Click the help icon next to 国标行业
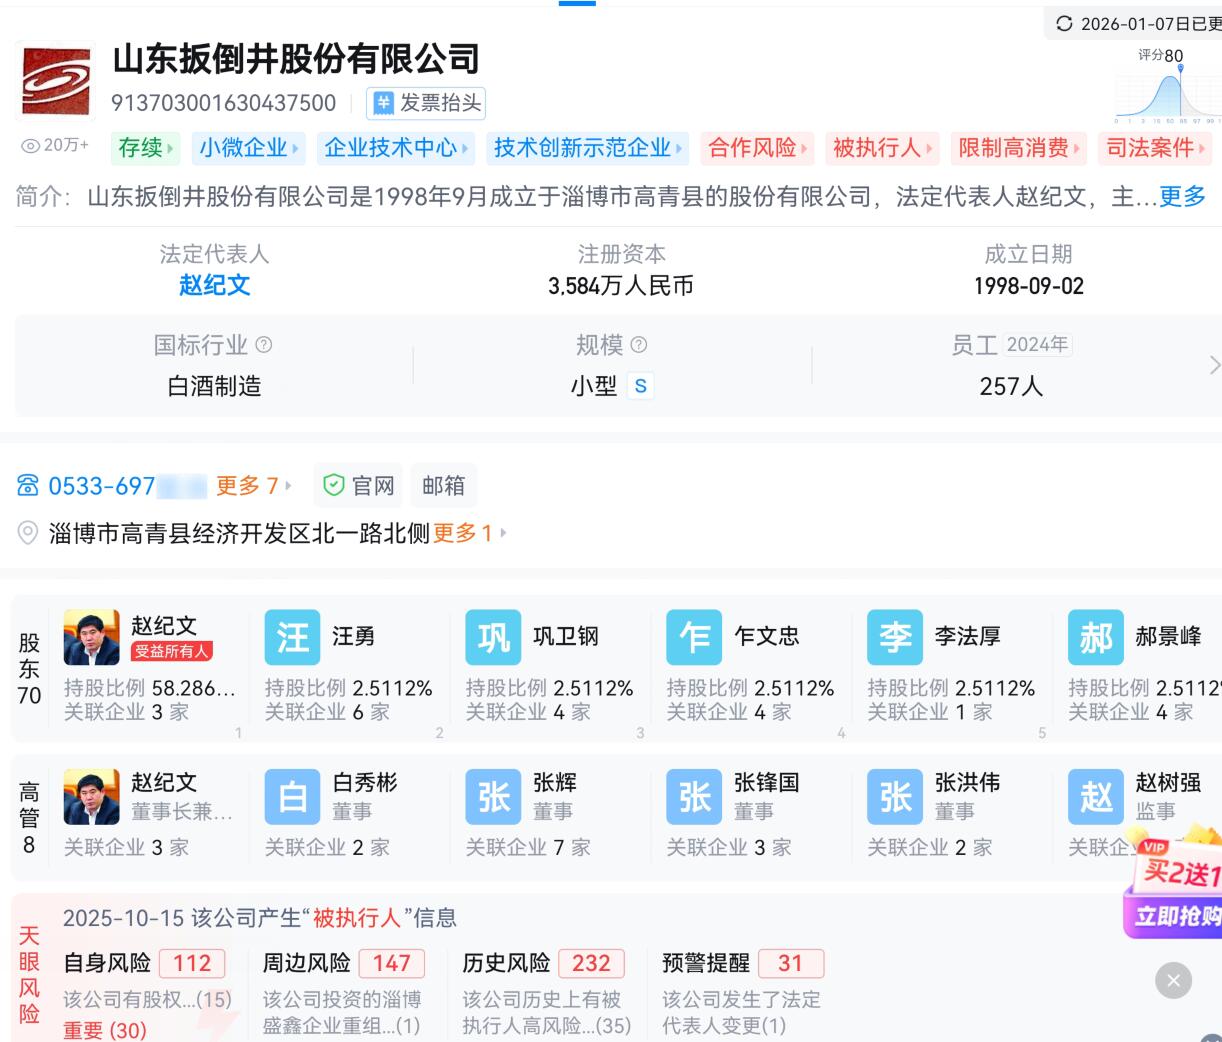The image size is (1222, 1042). tap(264, 345)
